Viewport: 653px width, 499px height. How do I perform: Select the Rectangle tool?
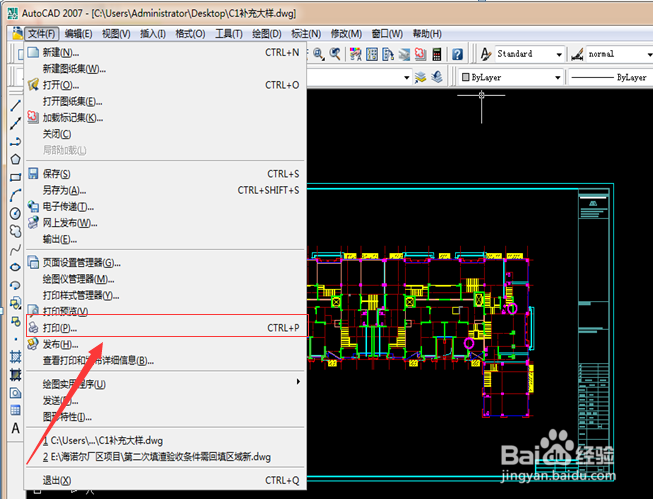pyautogui.click(x=15, y=177)
